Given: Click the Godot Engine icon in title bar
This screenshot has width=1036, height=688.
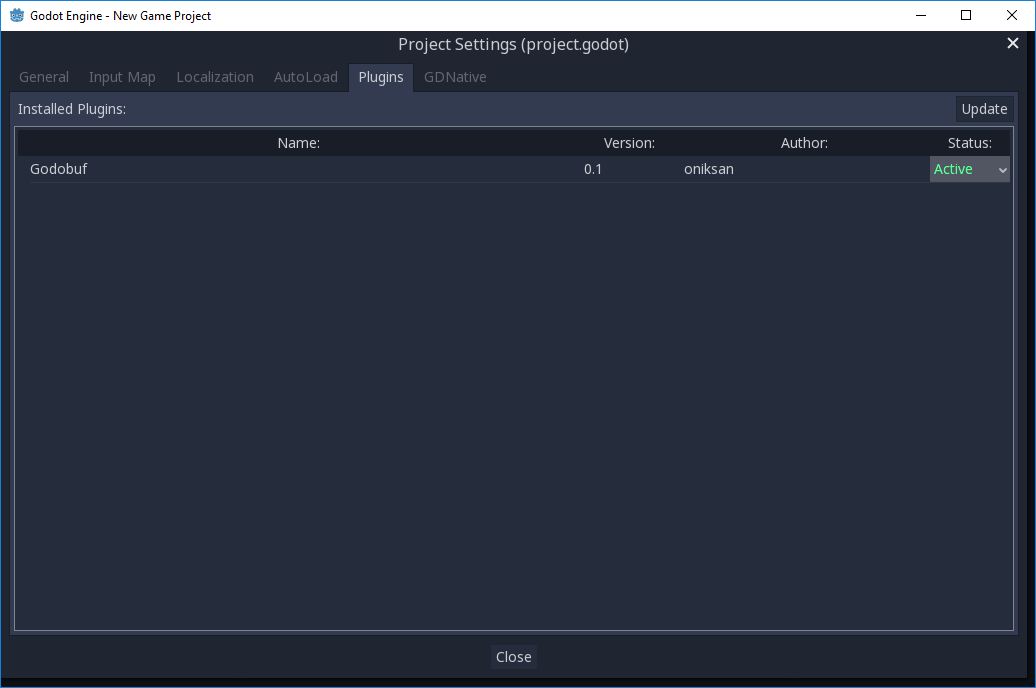Looking at the screenshot, I should (17, 15).
